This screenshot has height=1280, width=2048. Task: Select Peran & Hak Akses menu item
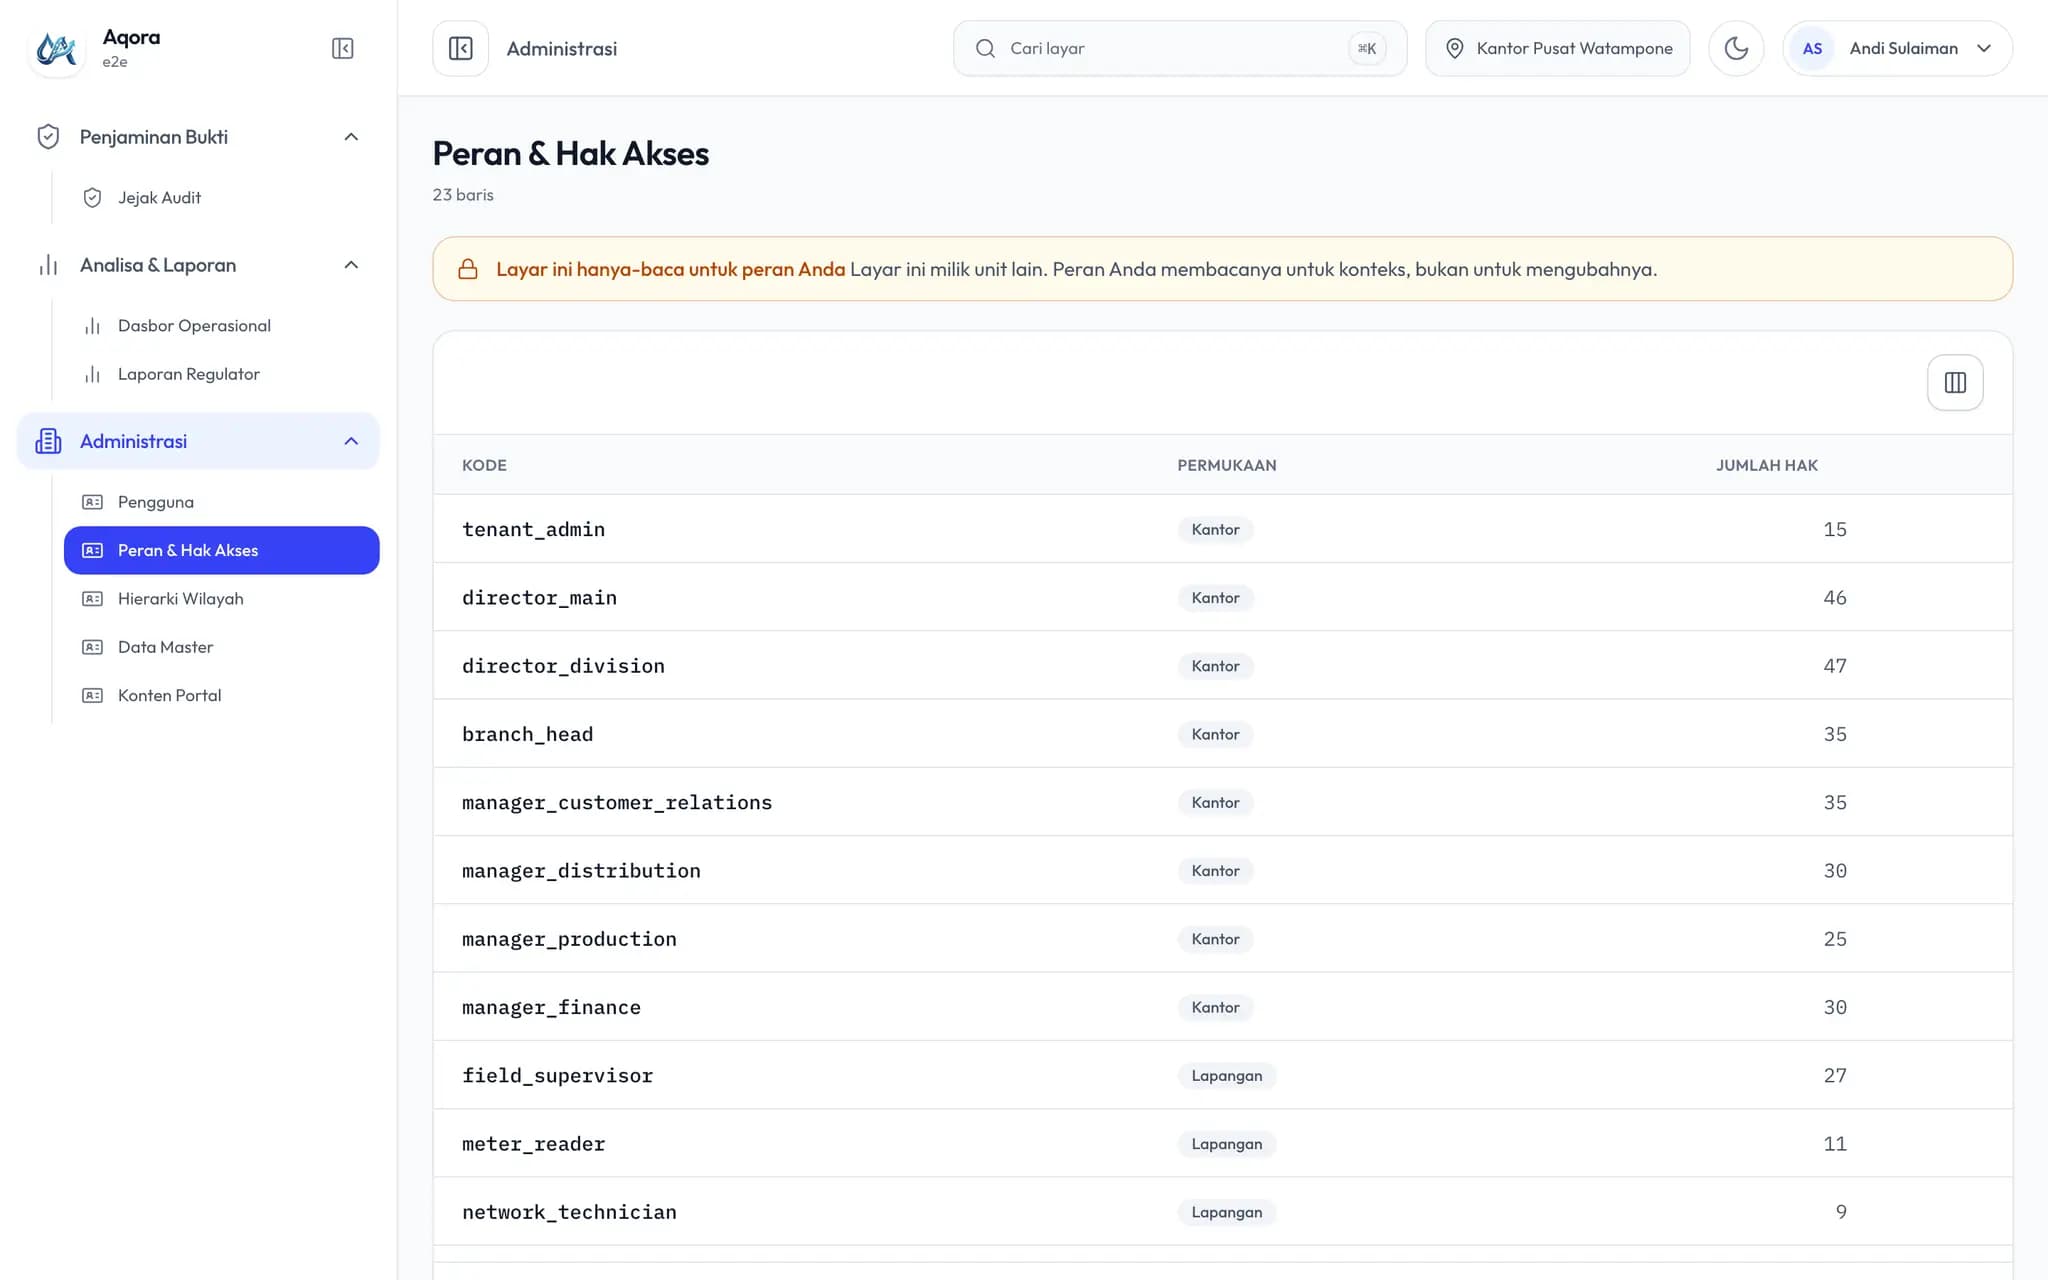221,550
